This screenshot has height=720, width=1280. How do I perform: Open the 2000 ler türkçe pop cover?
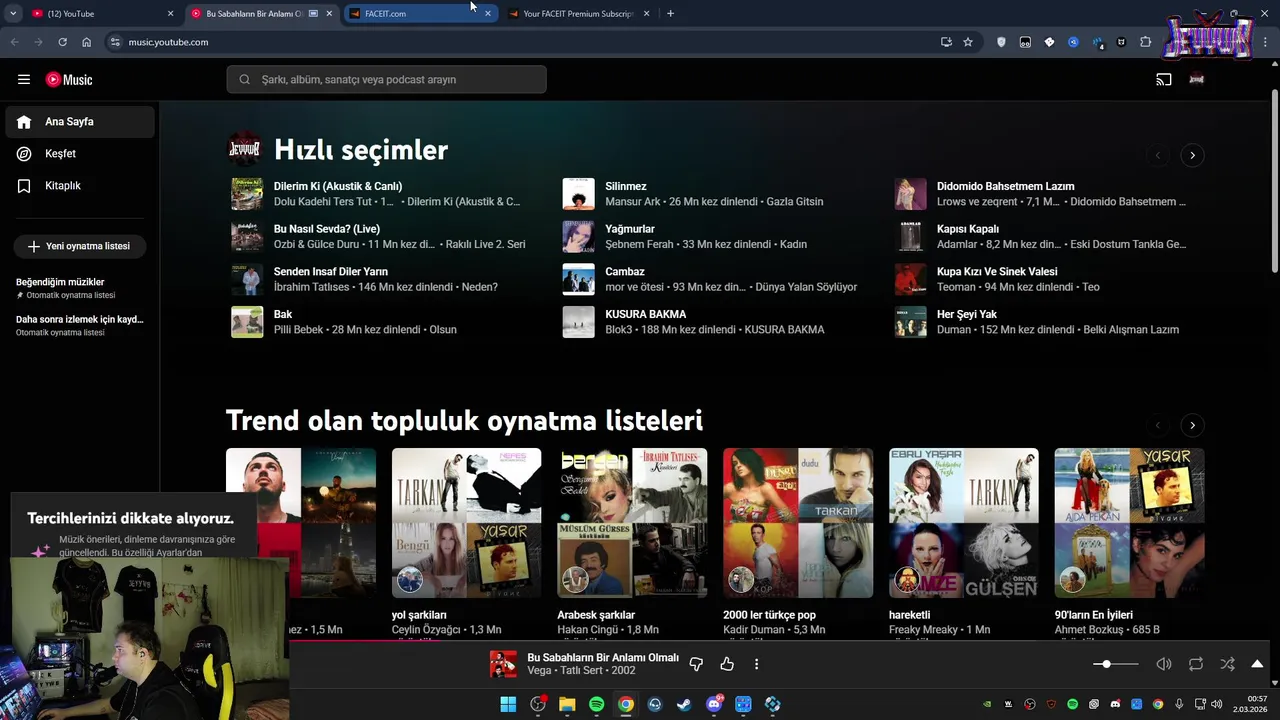point(798,523)
